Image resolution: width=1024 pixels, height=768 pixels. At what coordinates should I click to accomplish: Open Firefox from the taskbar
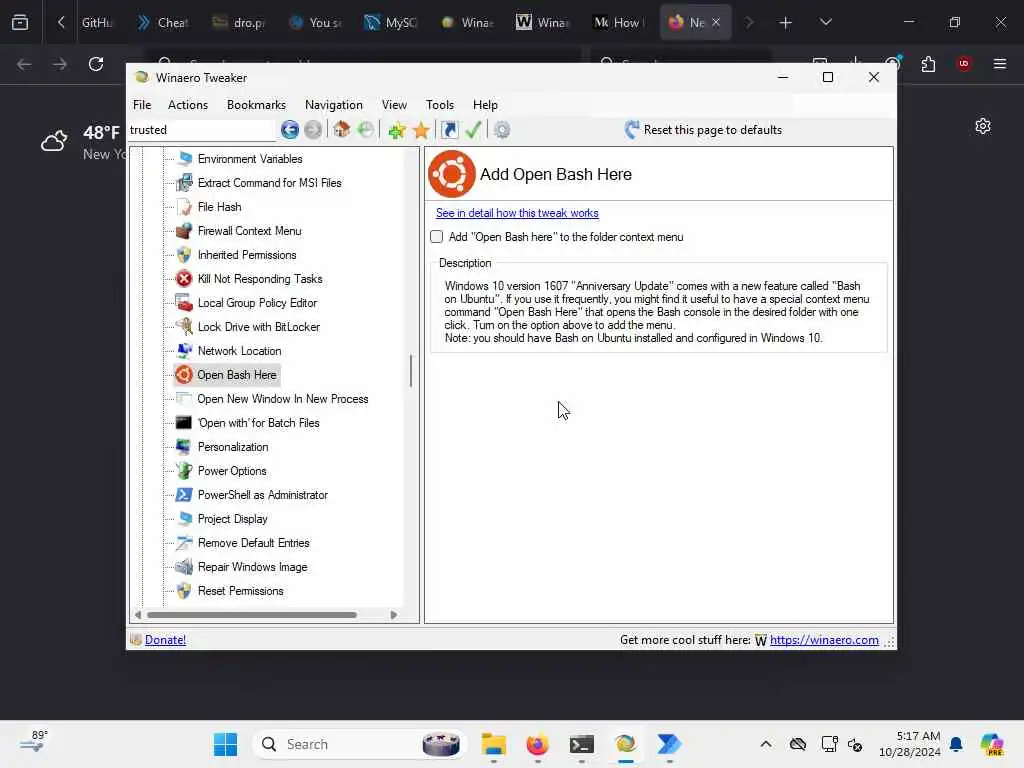(x=537, y=744)
